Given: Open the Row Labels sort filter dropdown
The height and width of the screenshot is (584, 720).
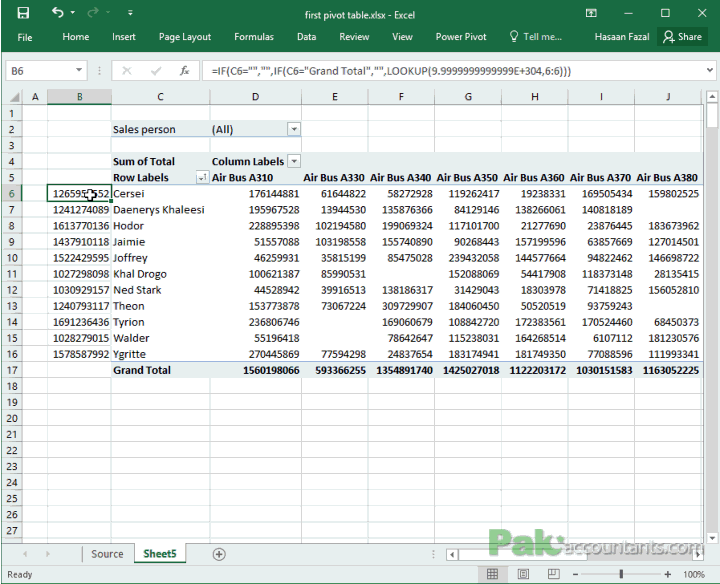Looking at the screenshot, I should (x=202, y=178).
